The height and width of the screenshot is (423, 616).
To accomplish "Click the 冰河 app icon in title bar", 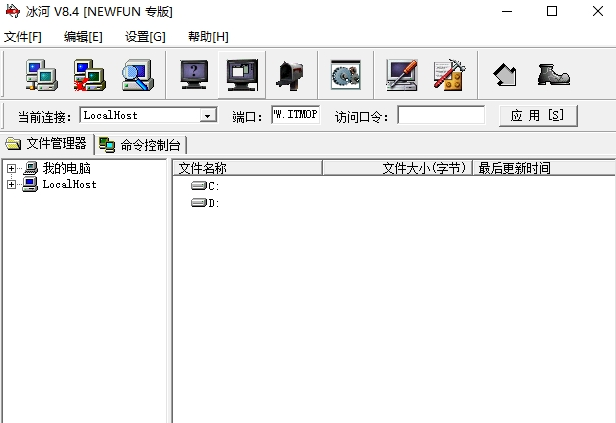I will [13, 11].
